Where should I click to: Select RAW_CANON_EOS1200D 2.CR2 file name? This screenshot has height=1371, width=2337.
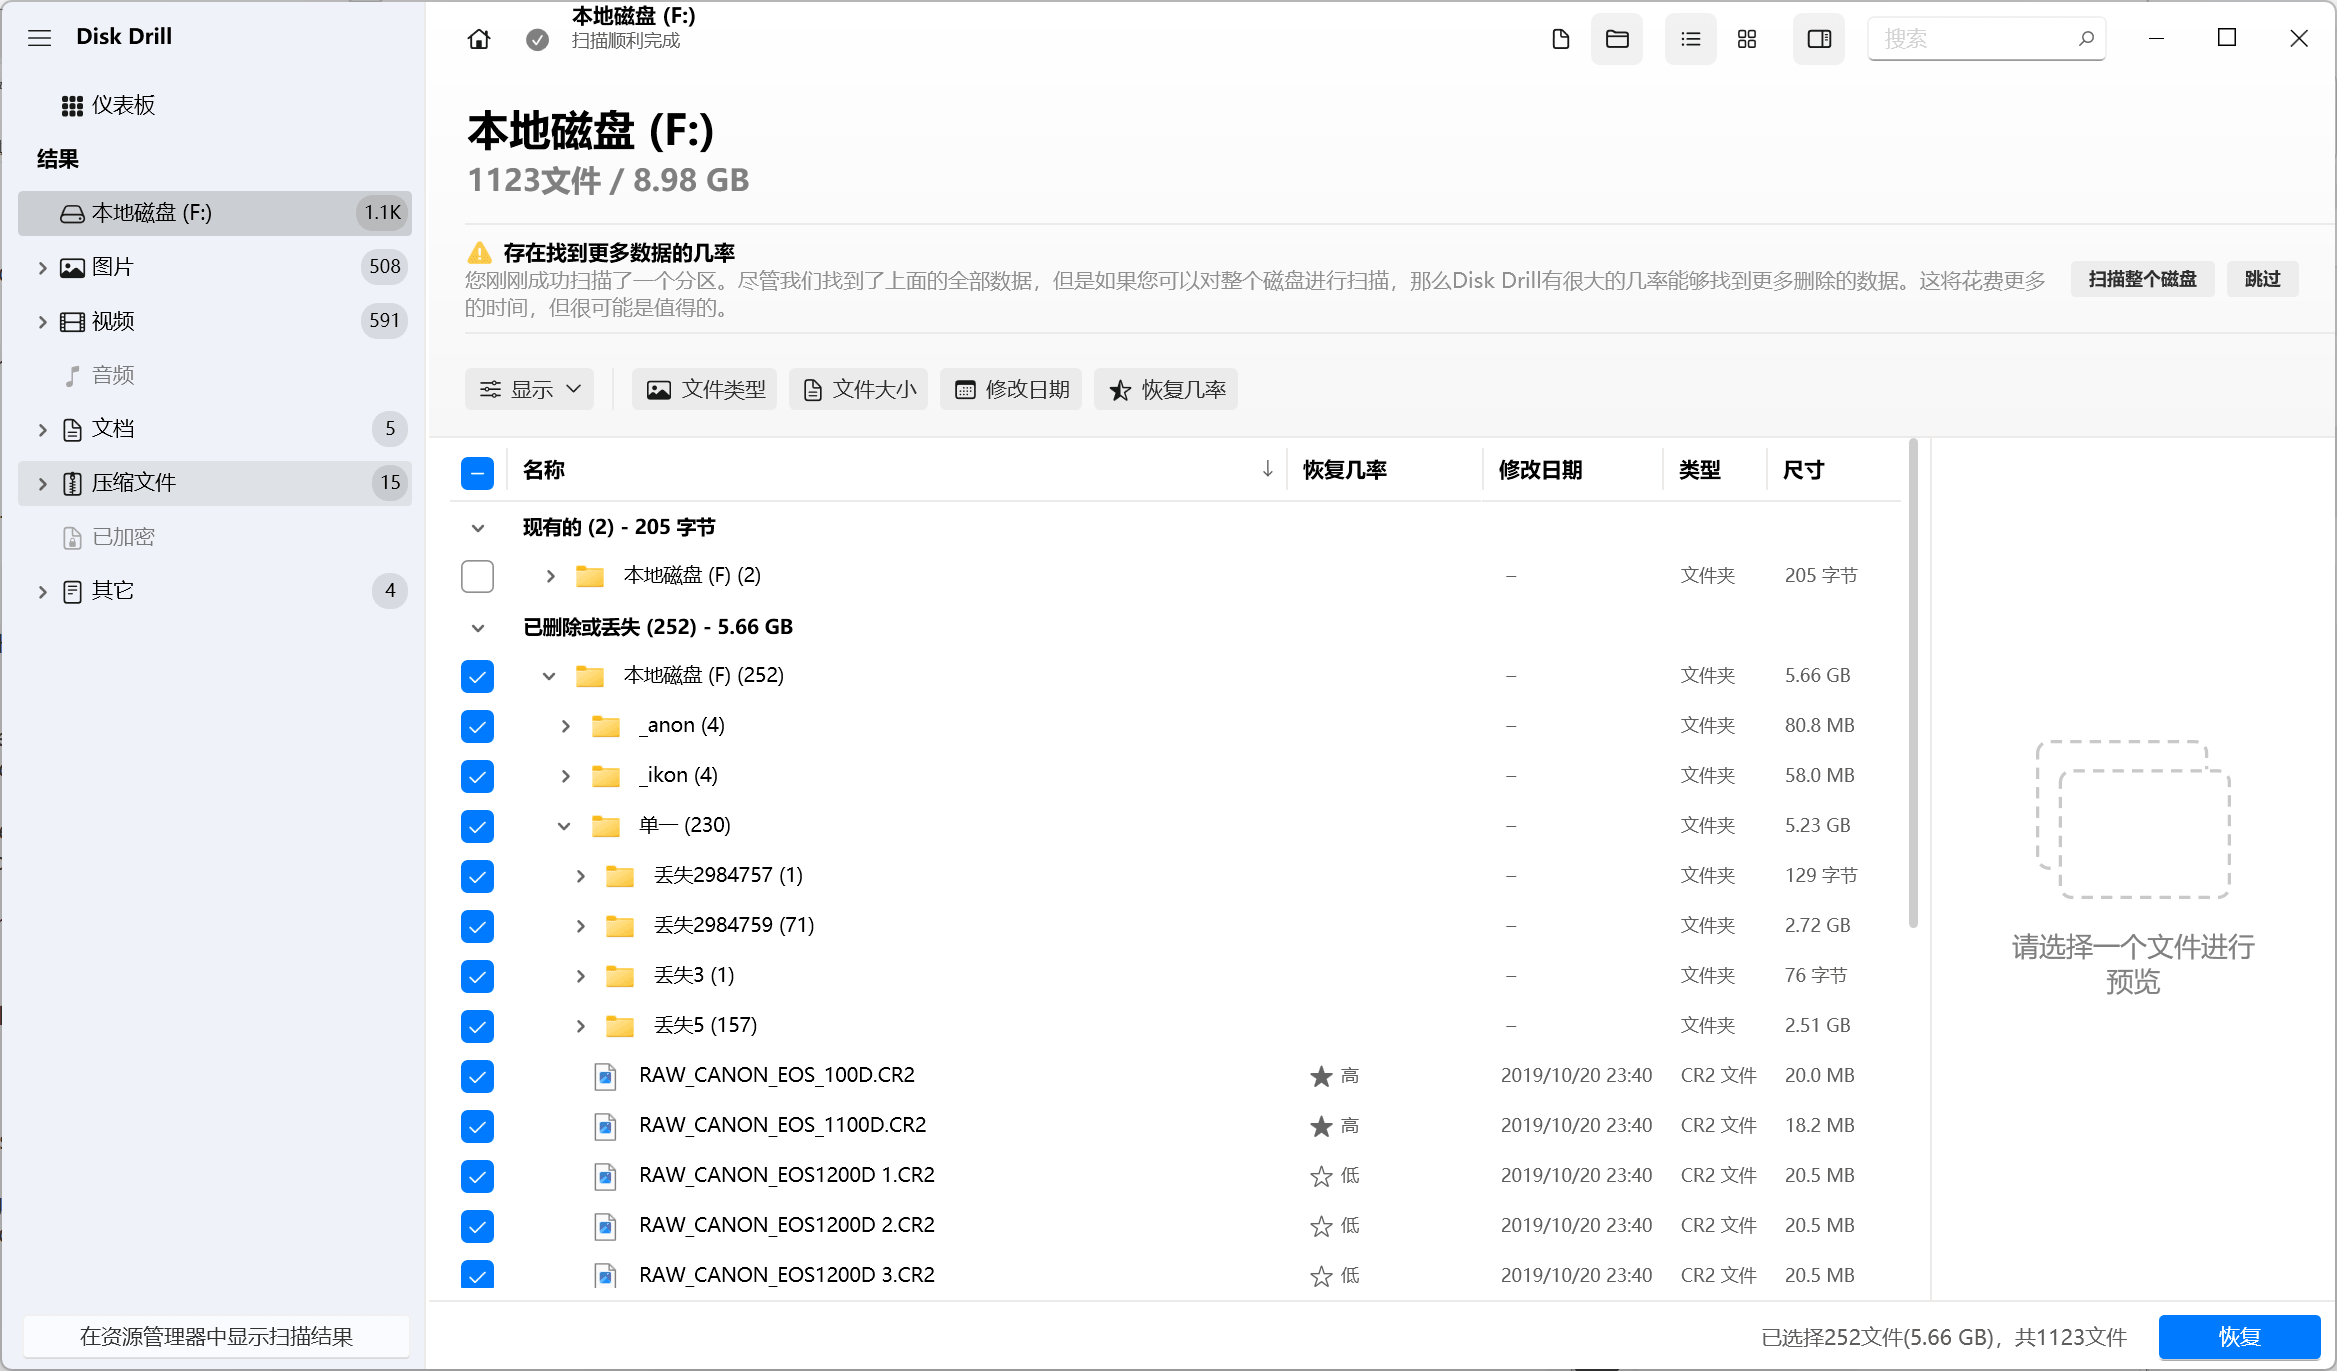point(787,1225)
